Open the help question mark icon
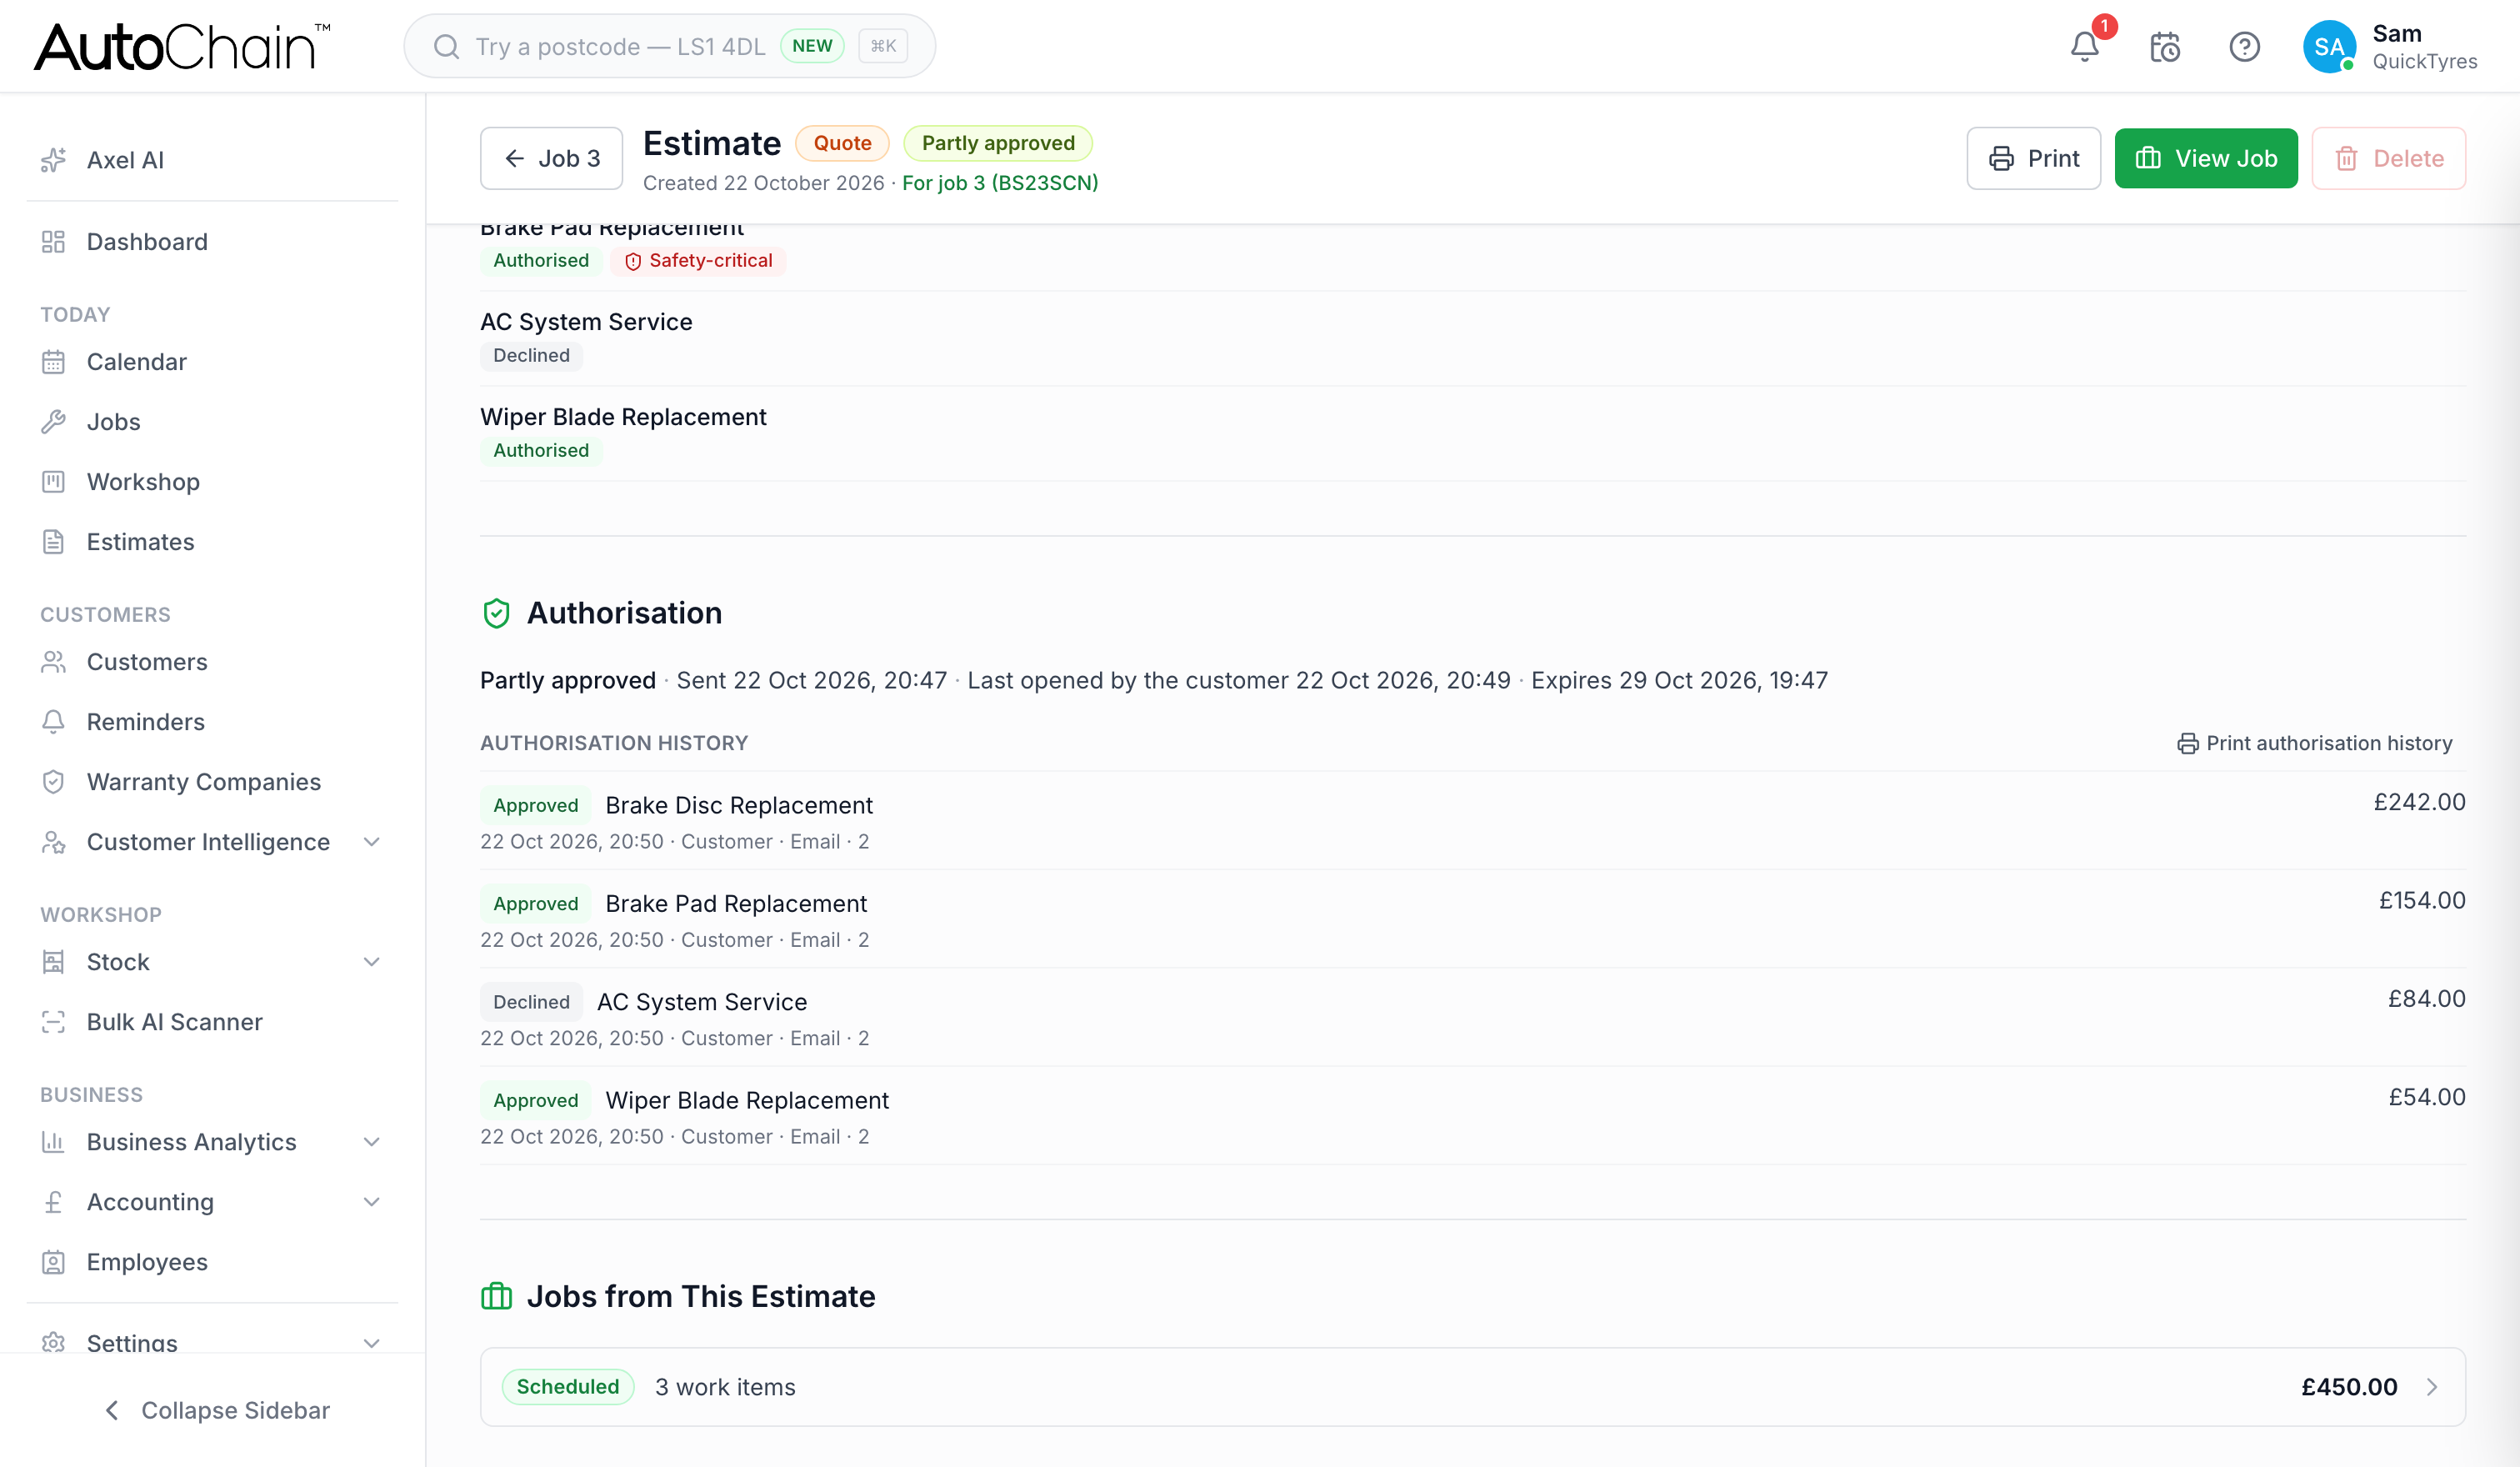2520x1467 pixels. [x=2244, y=46]
